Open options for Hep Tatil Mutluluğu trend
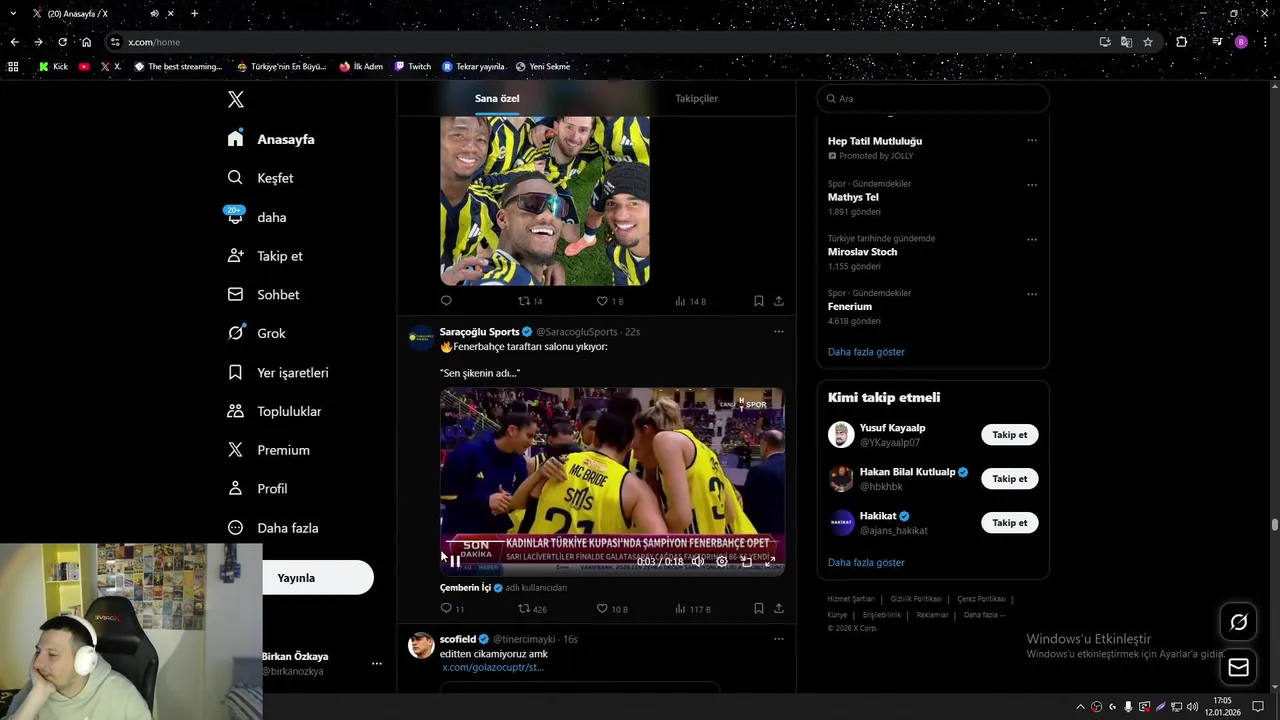The width and height of the screenshot is (1280, 720). pyautogui.click(x=1032, y=141)
